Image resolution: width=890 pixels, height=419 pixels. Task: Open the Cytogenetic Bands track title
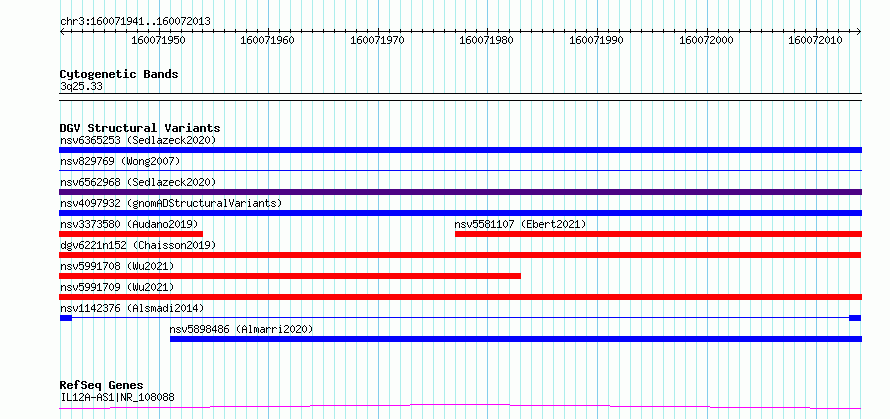(119, 74)
